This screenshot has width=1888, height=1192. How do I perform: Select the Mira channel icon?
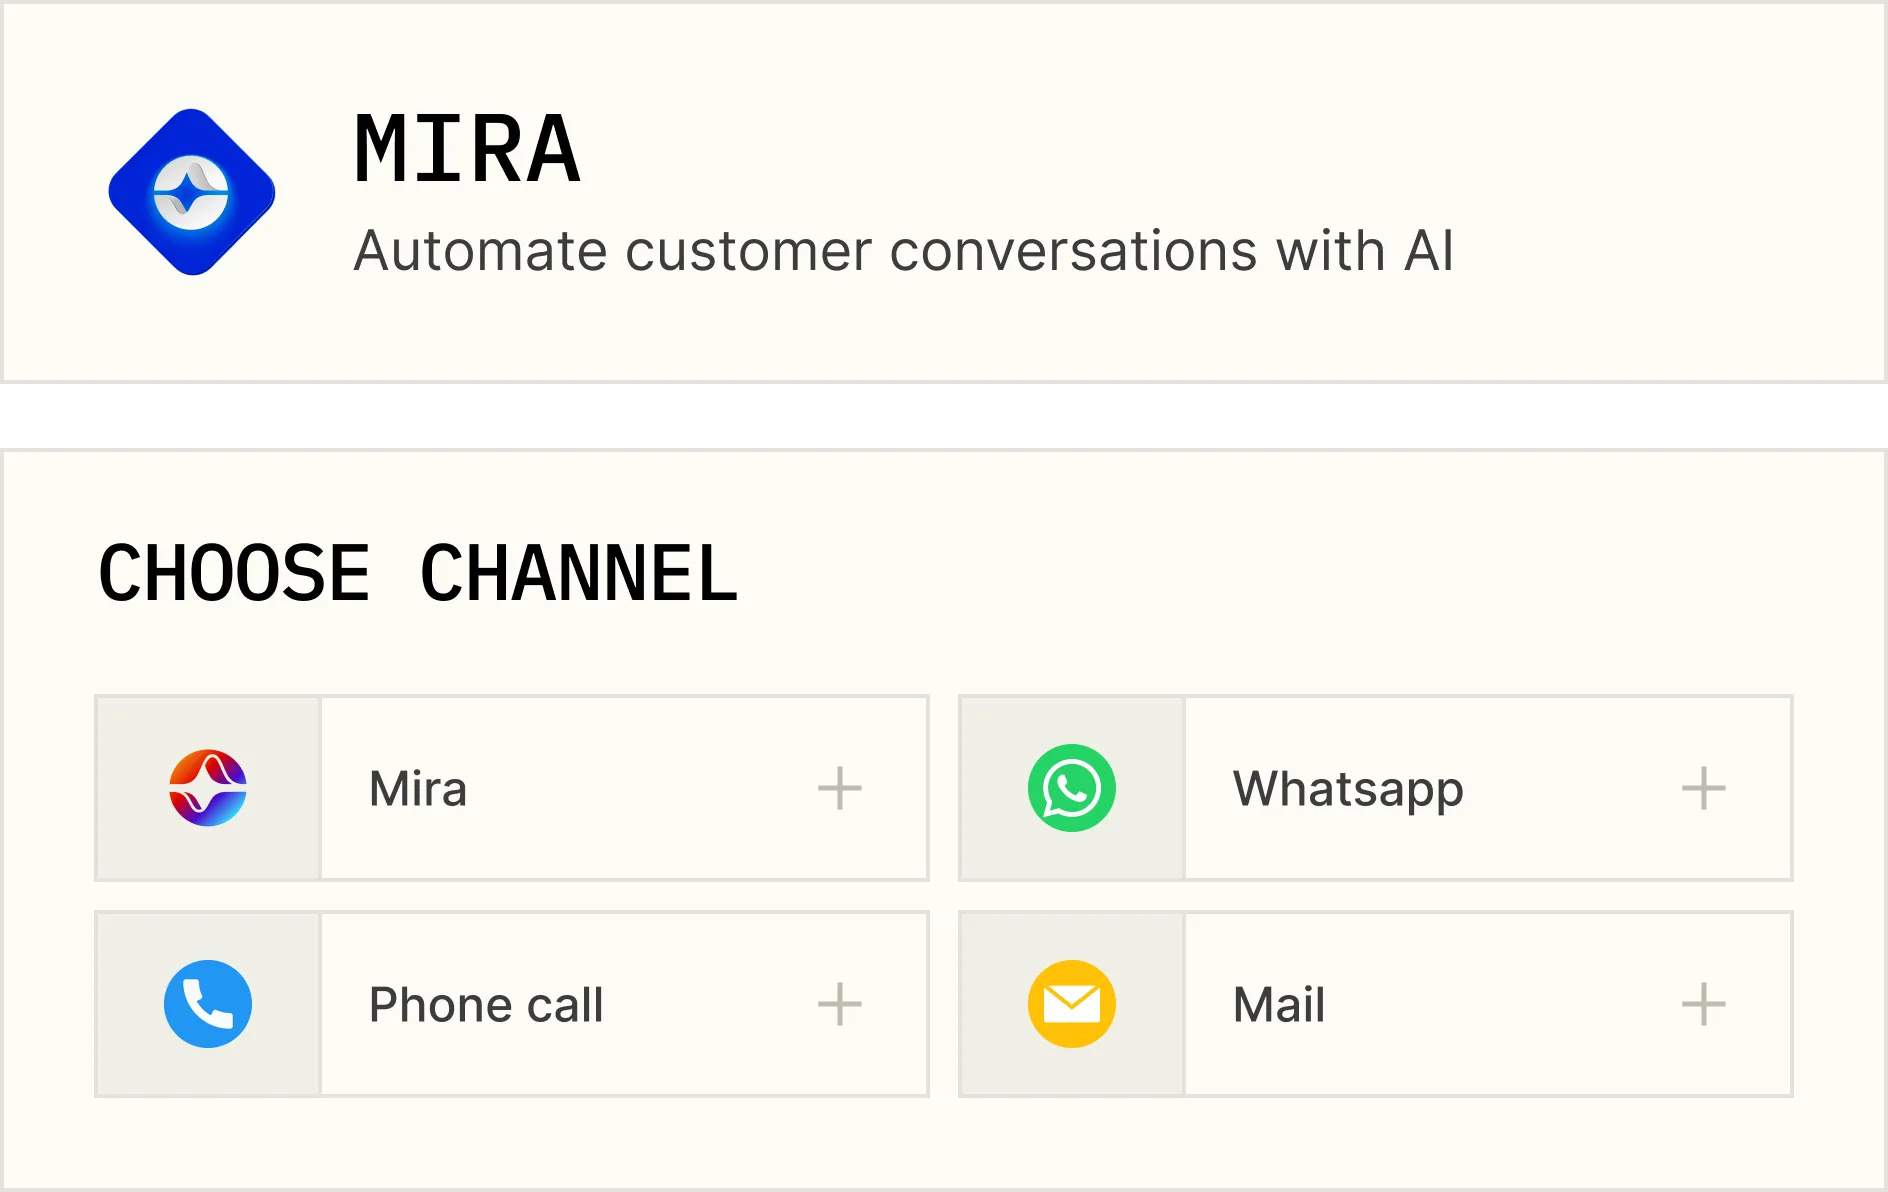click(x=207, y=788)
